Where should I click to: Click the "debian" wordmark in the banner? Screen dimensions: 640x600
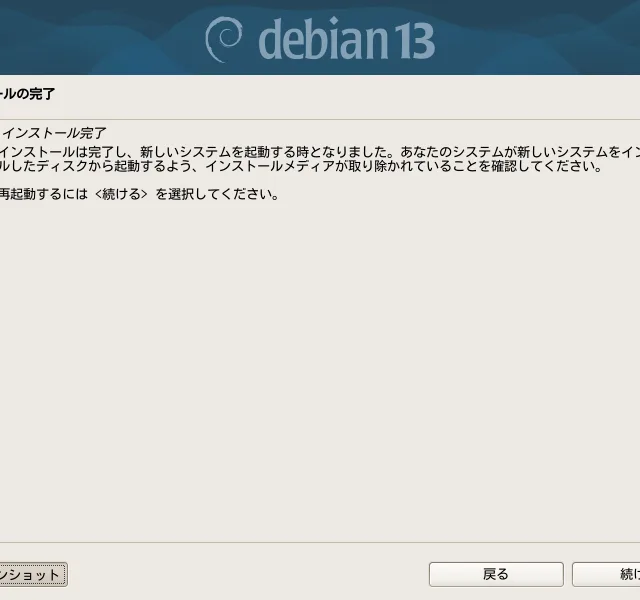click(x=324, y=40)
